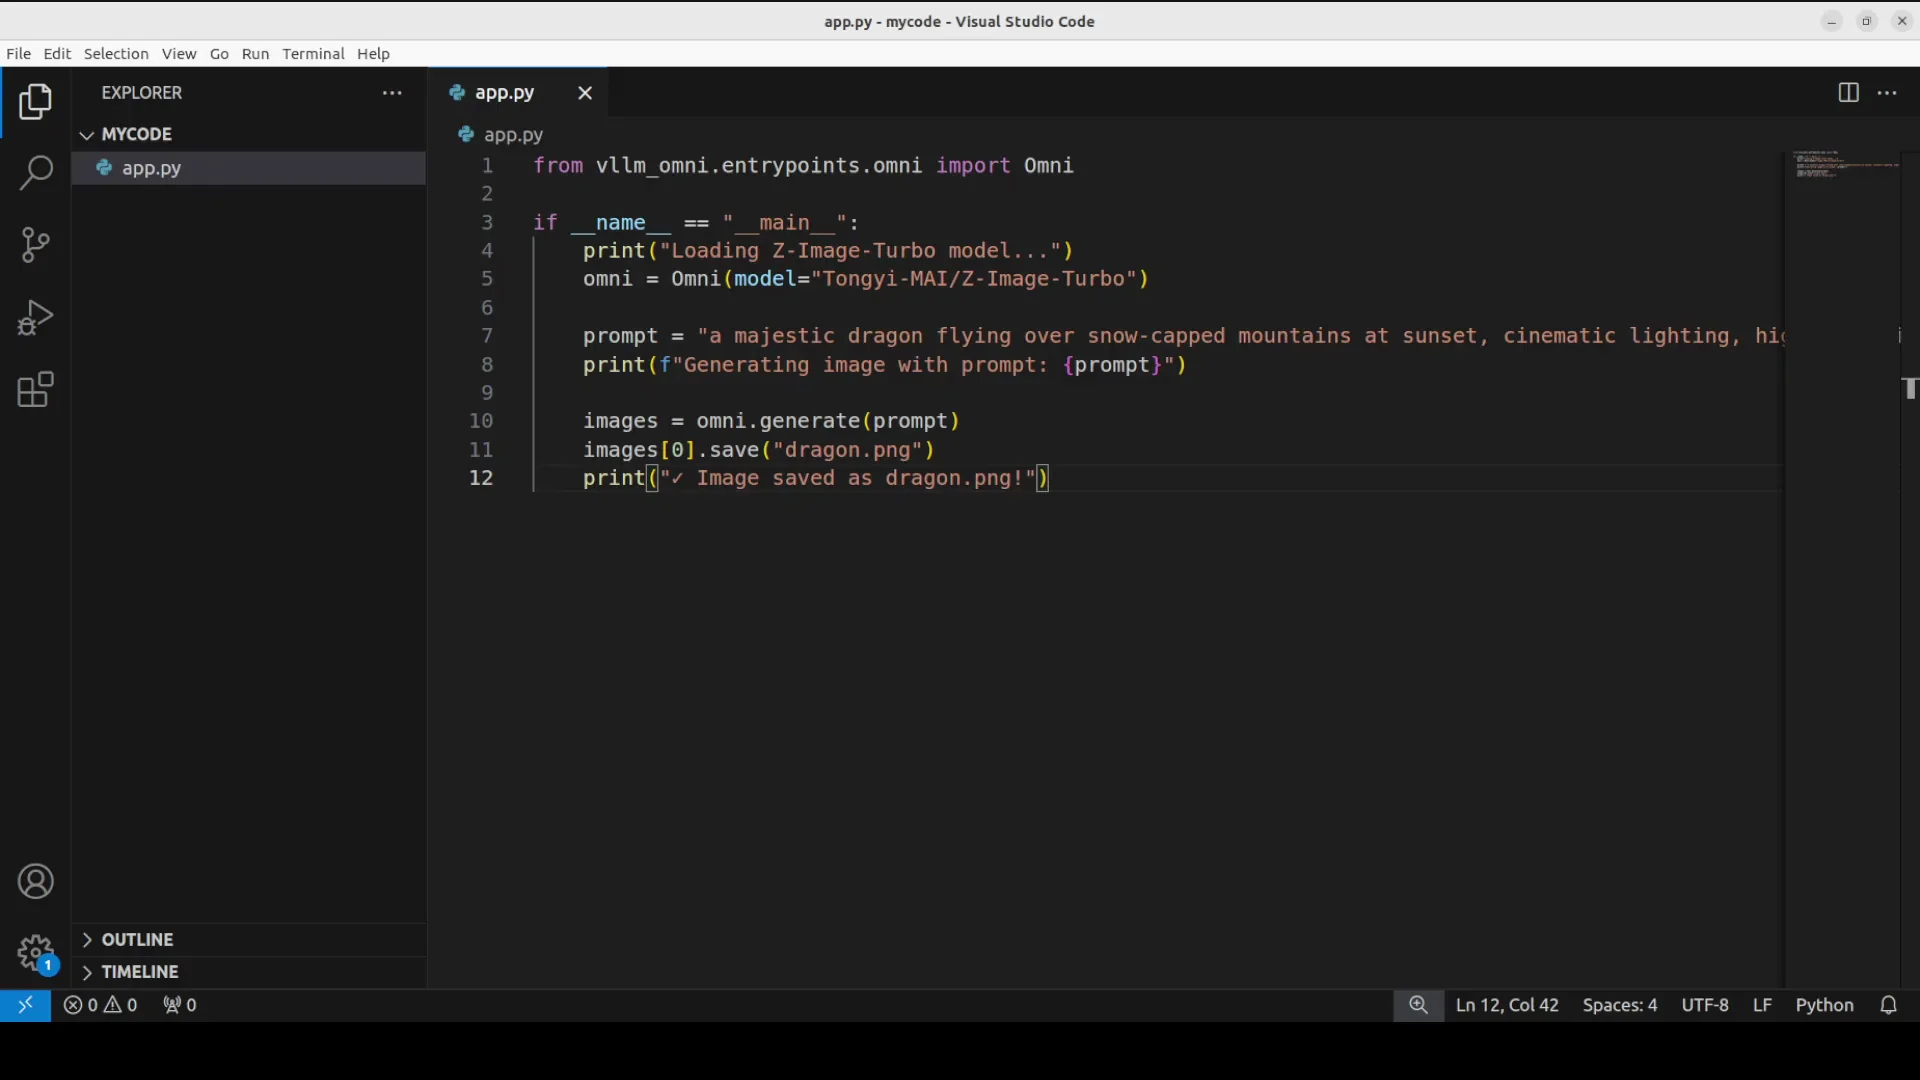Click the Spaces: 4 indentation setting
The height and width of the screenshot is (1080, 1920).
pos(1619,1005)
